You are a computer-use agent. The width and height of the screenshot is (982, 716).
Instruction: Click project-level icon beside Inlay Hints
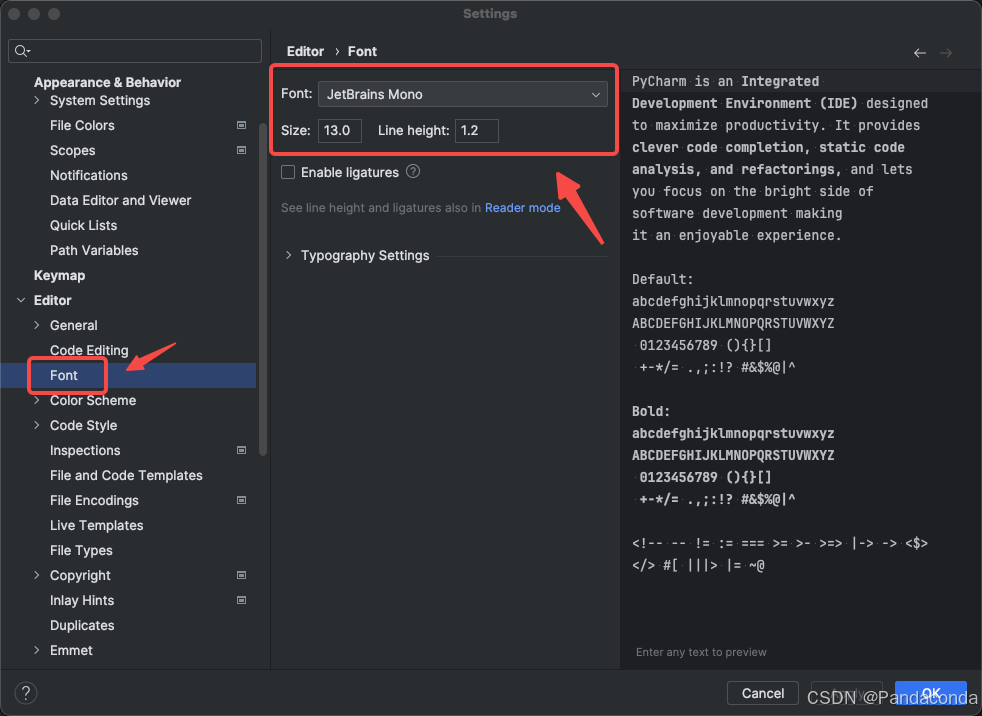coord(241,600)
